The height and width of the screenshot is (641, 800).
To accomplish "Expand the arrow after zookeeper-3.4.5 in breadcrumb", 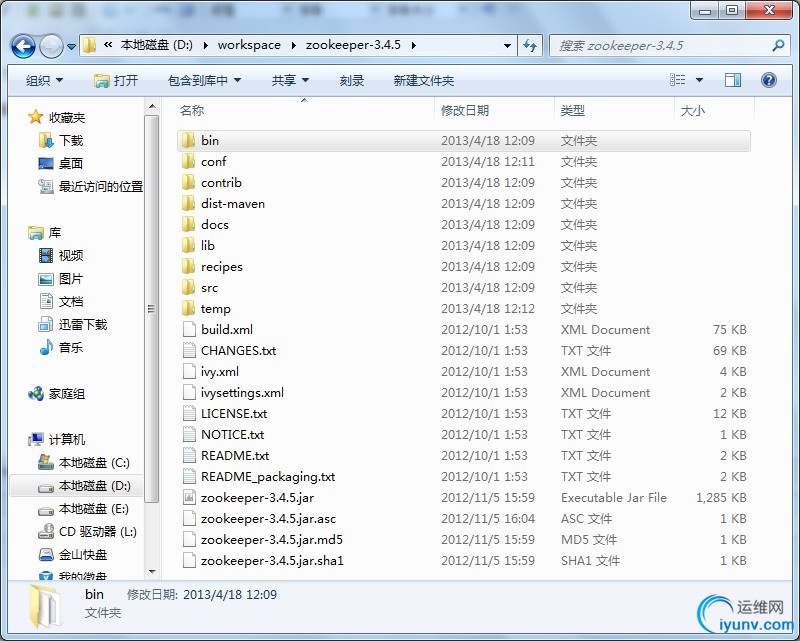I will 414,45.
